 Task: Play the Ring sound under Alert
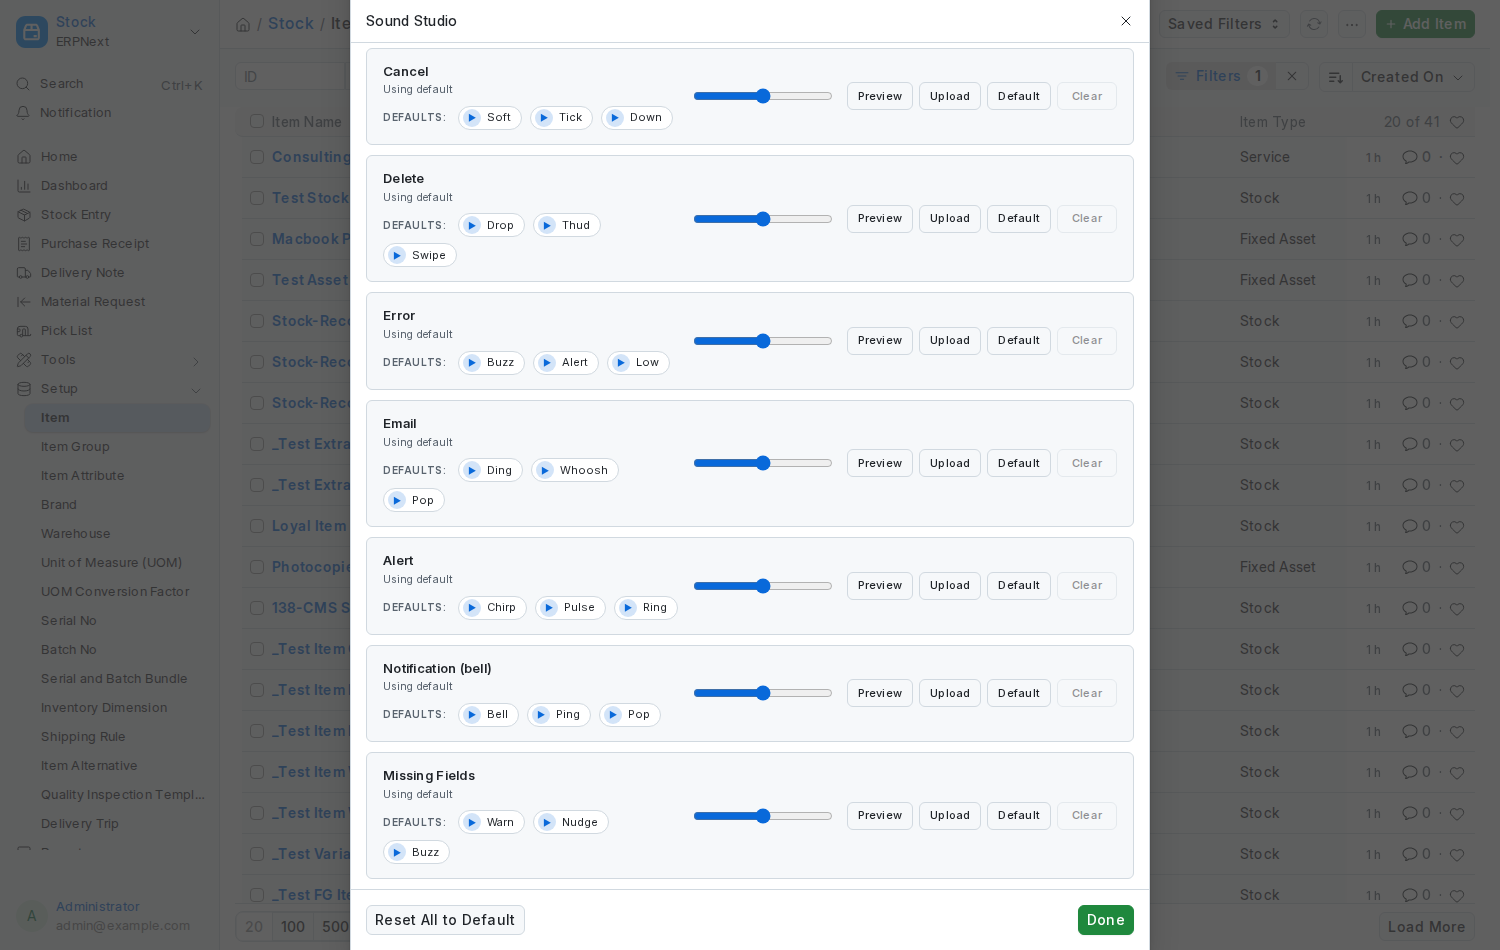click(x=646, y=608)
